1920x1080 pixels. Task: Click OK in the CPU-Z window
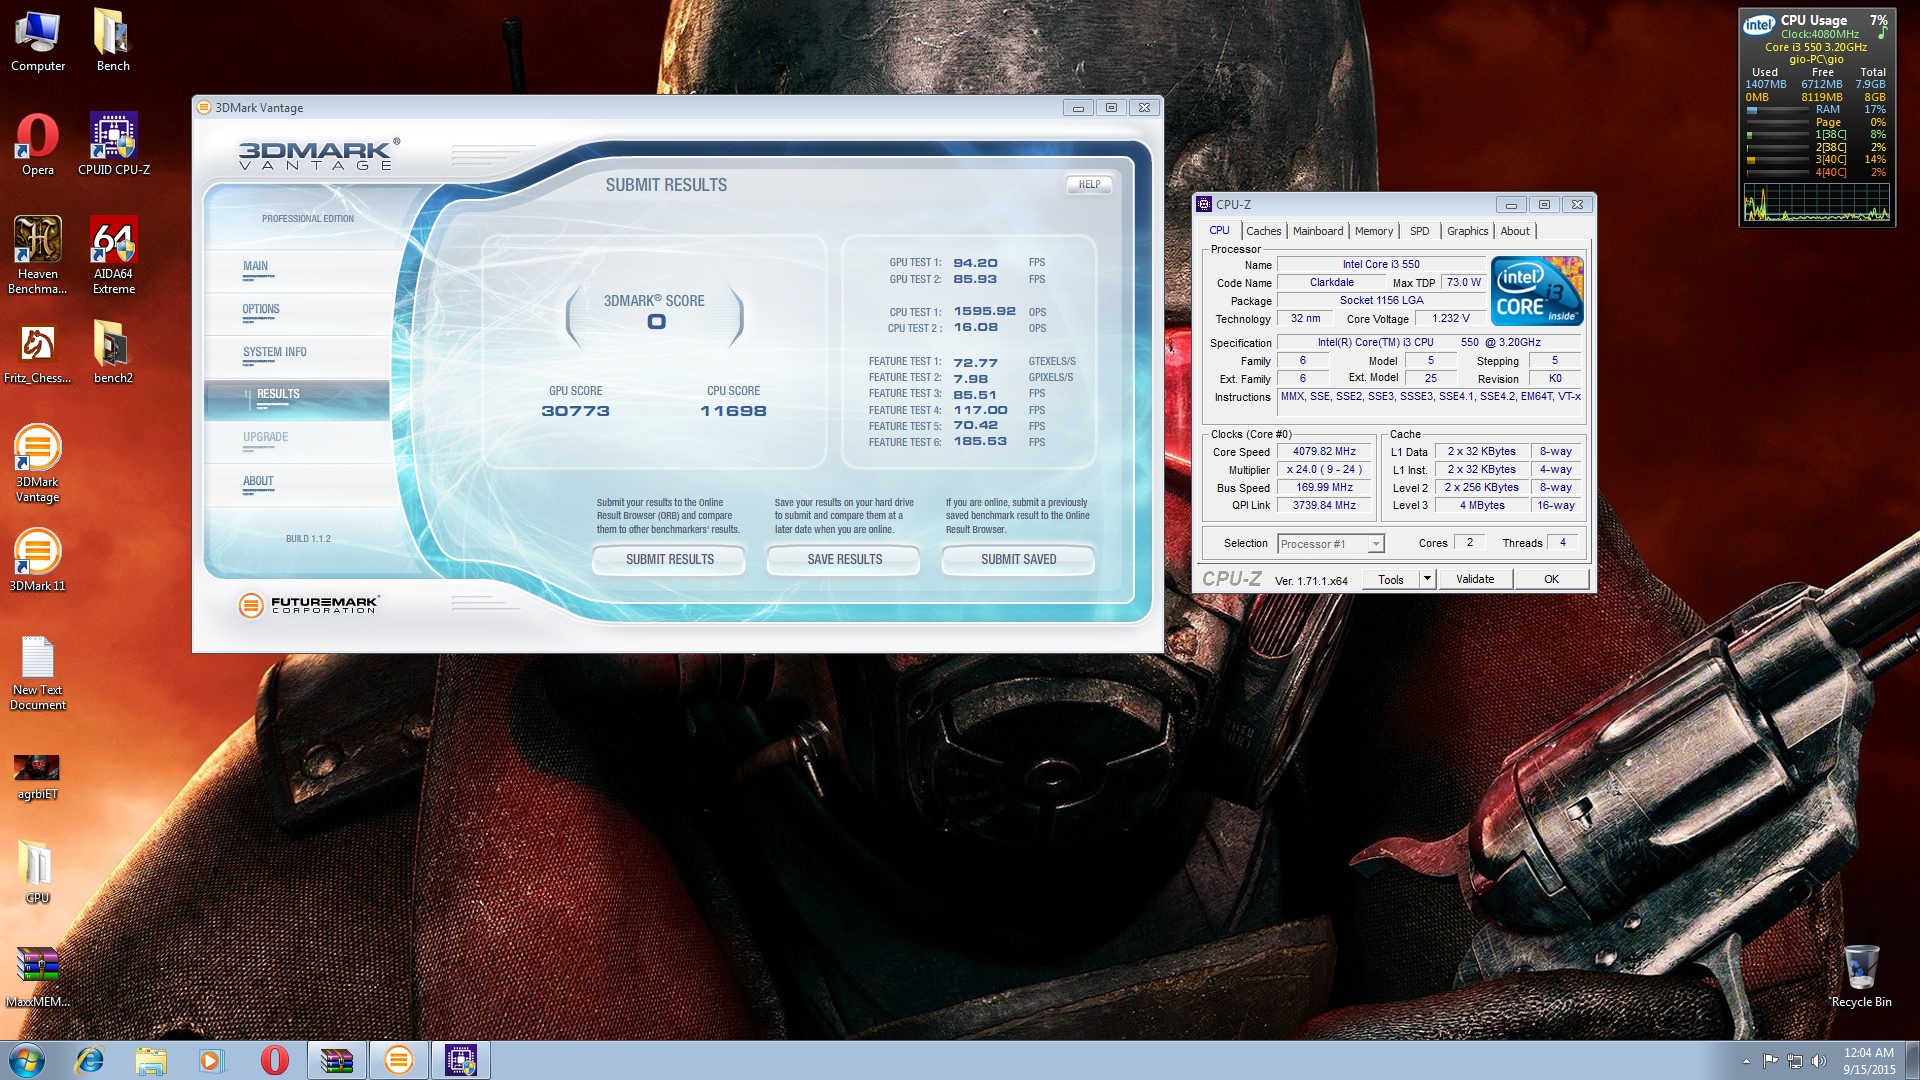(1551, 579)
